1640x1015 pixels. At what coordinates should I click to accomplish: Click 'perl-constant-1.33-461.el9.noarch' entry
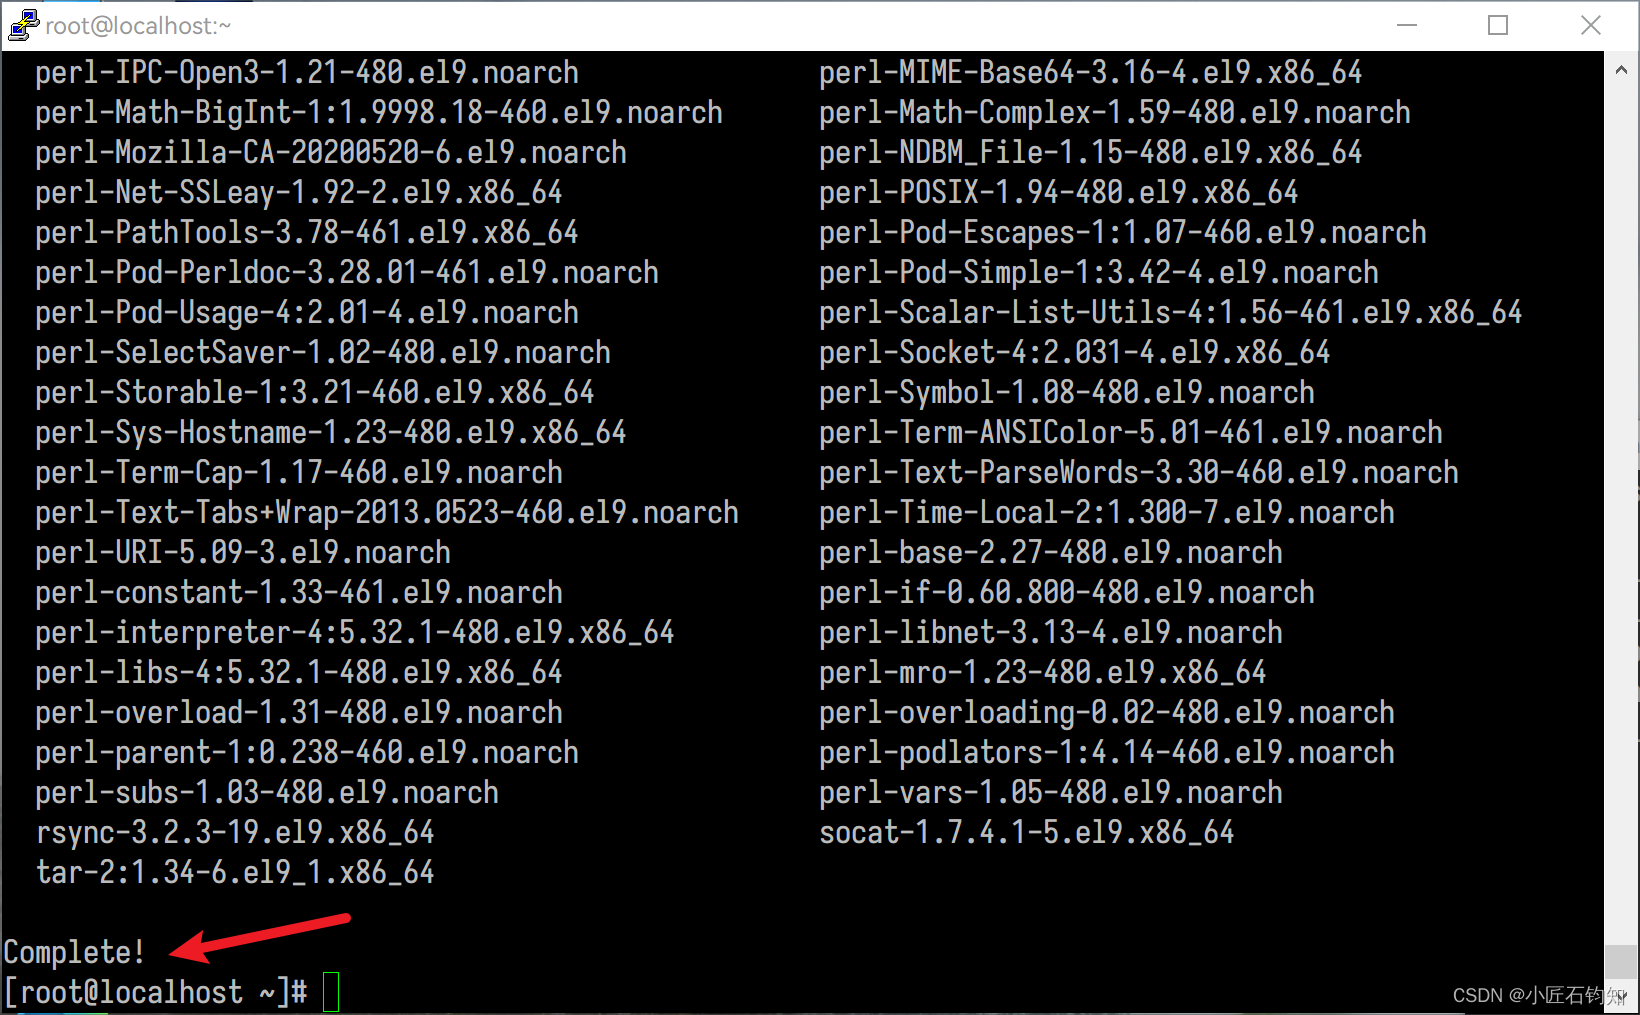pyautogui.click(x=299, y=593)
